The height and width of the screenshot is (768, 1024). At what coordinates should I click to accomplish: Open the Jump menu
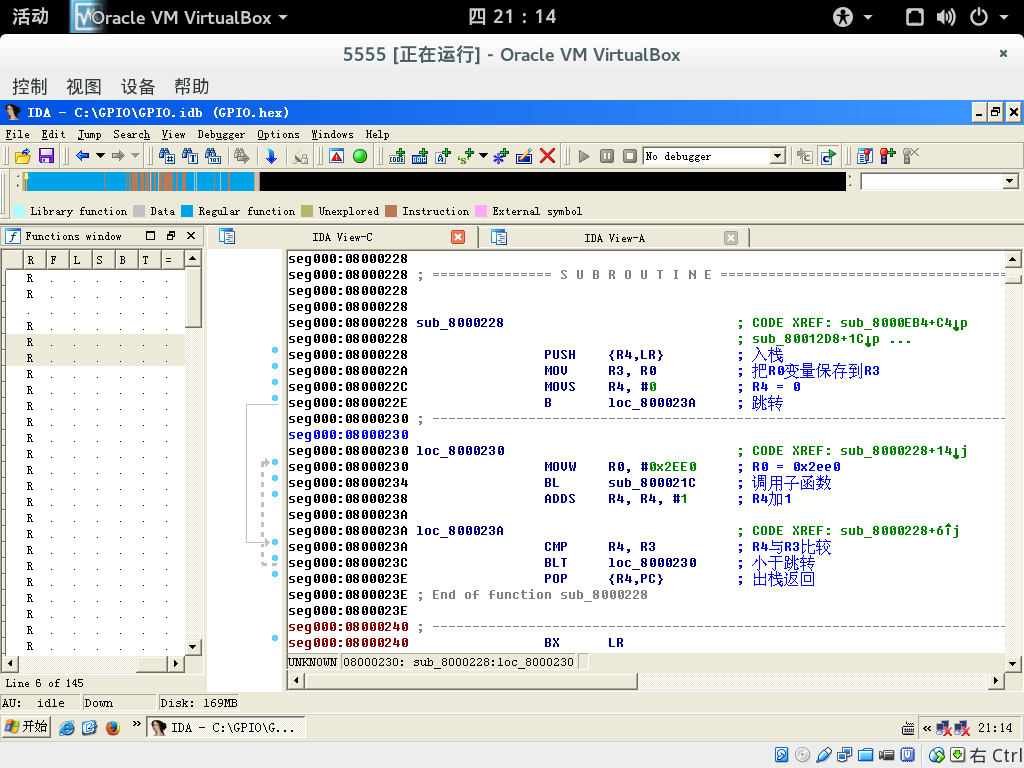tap(89, 135)
